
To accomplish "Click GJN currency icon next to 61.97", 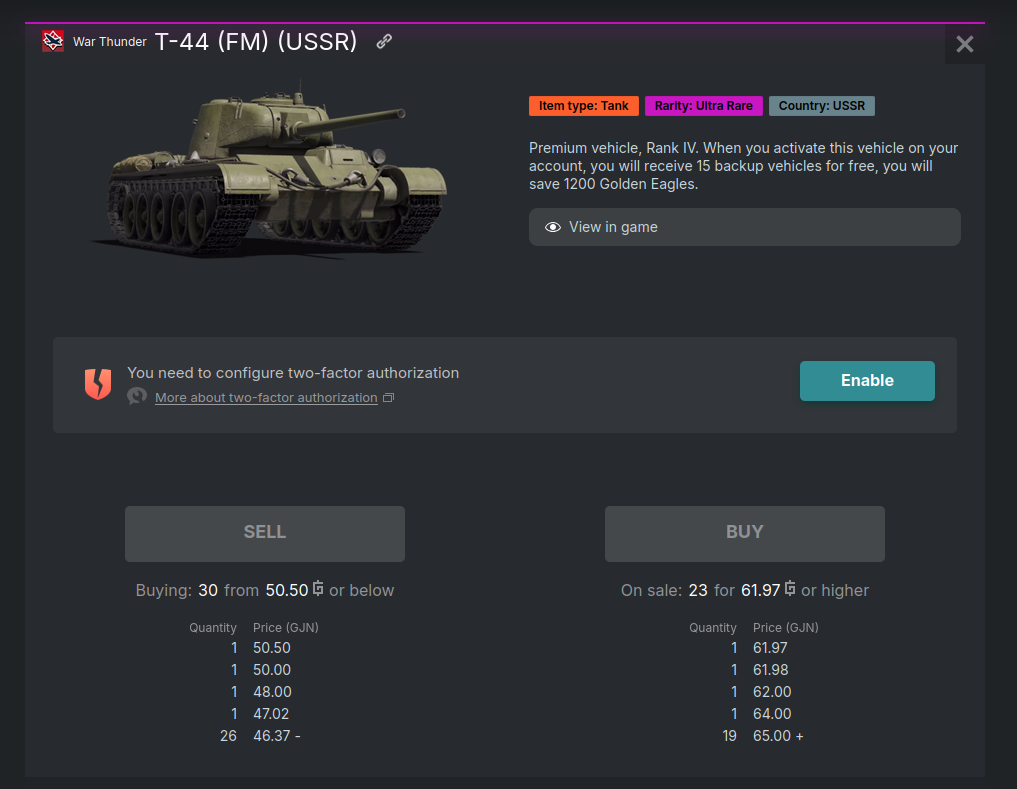I will [x=790, y=589].
